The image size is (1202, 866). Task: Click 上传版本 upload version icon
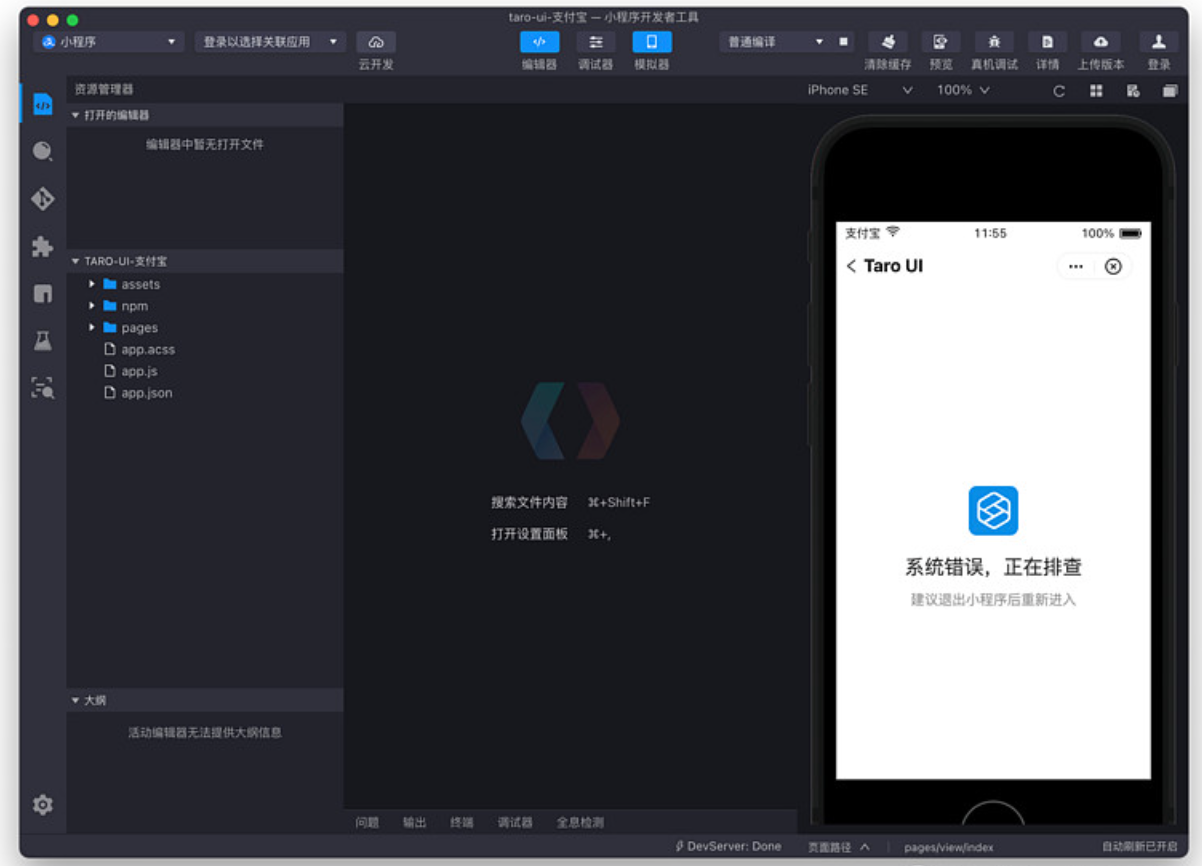[1101, 42]
